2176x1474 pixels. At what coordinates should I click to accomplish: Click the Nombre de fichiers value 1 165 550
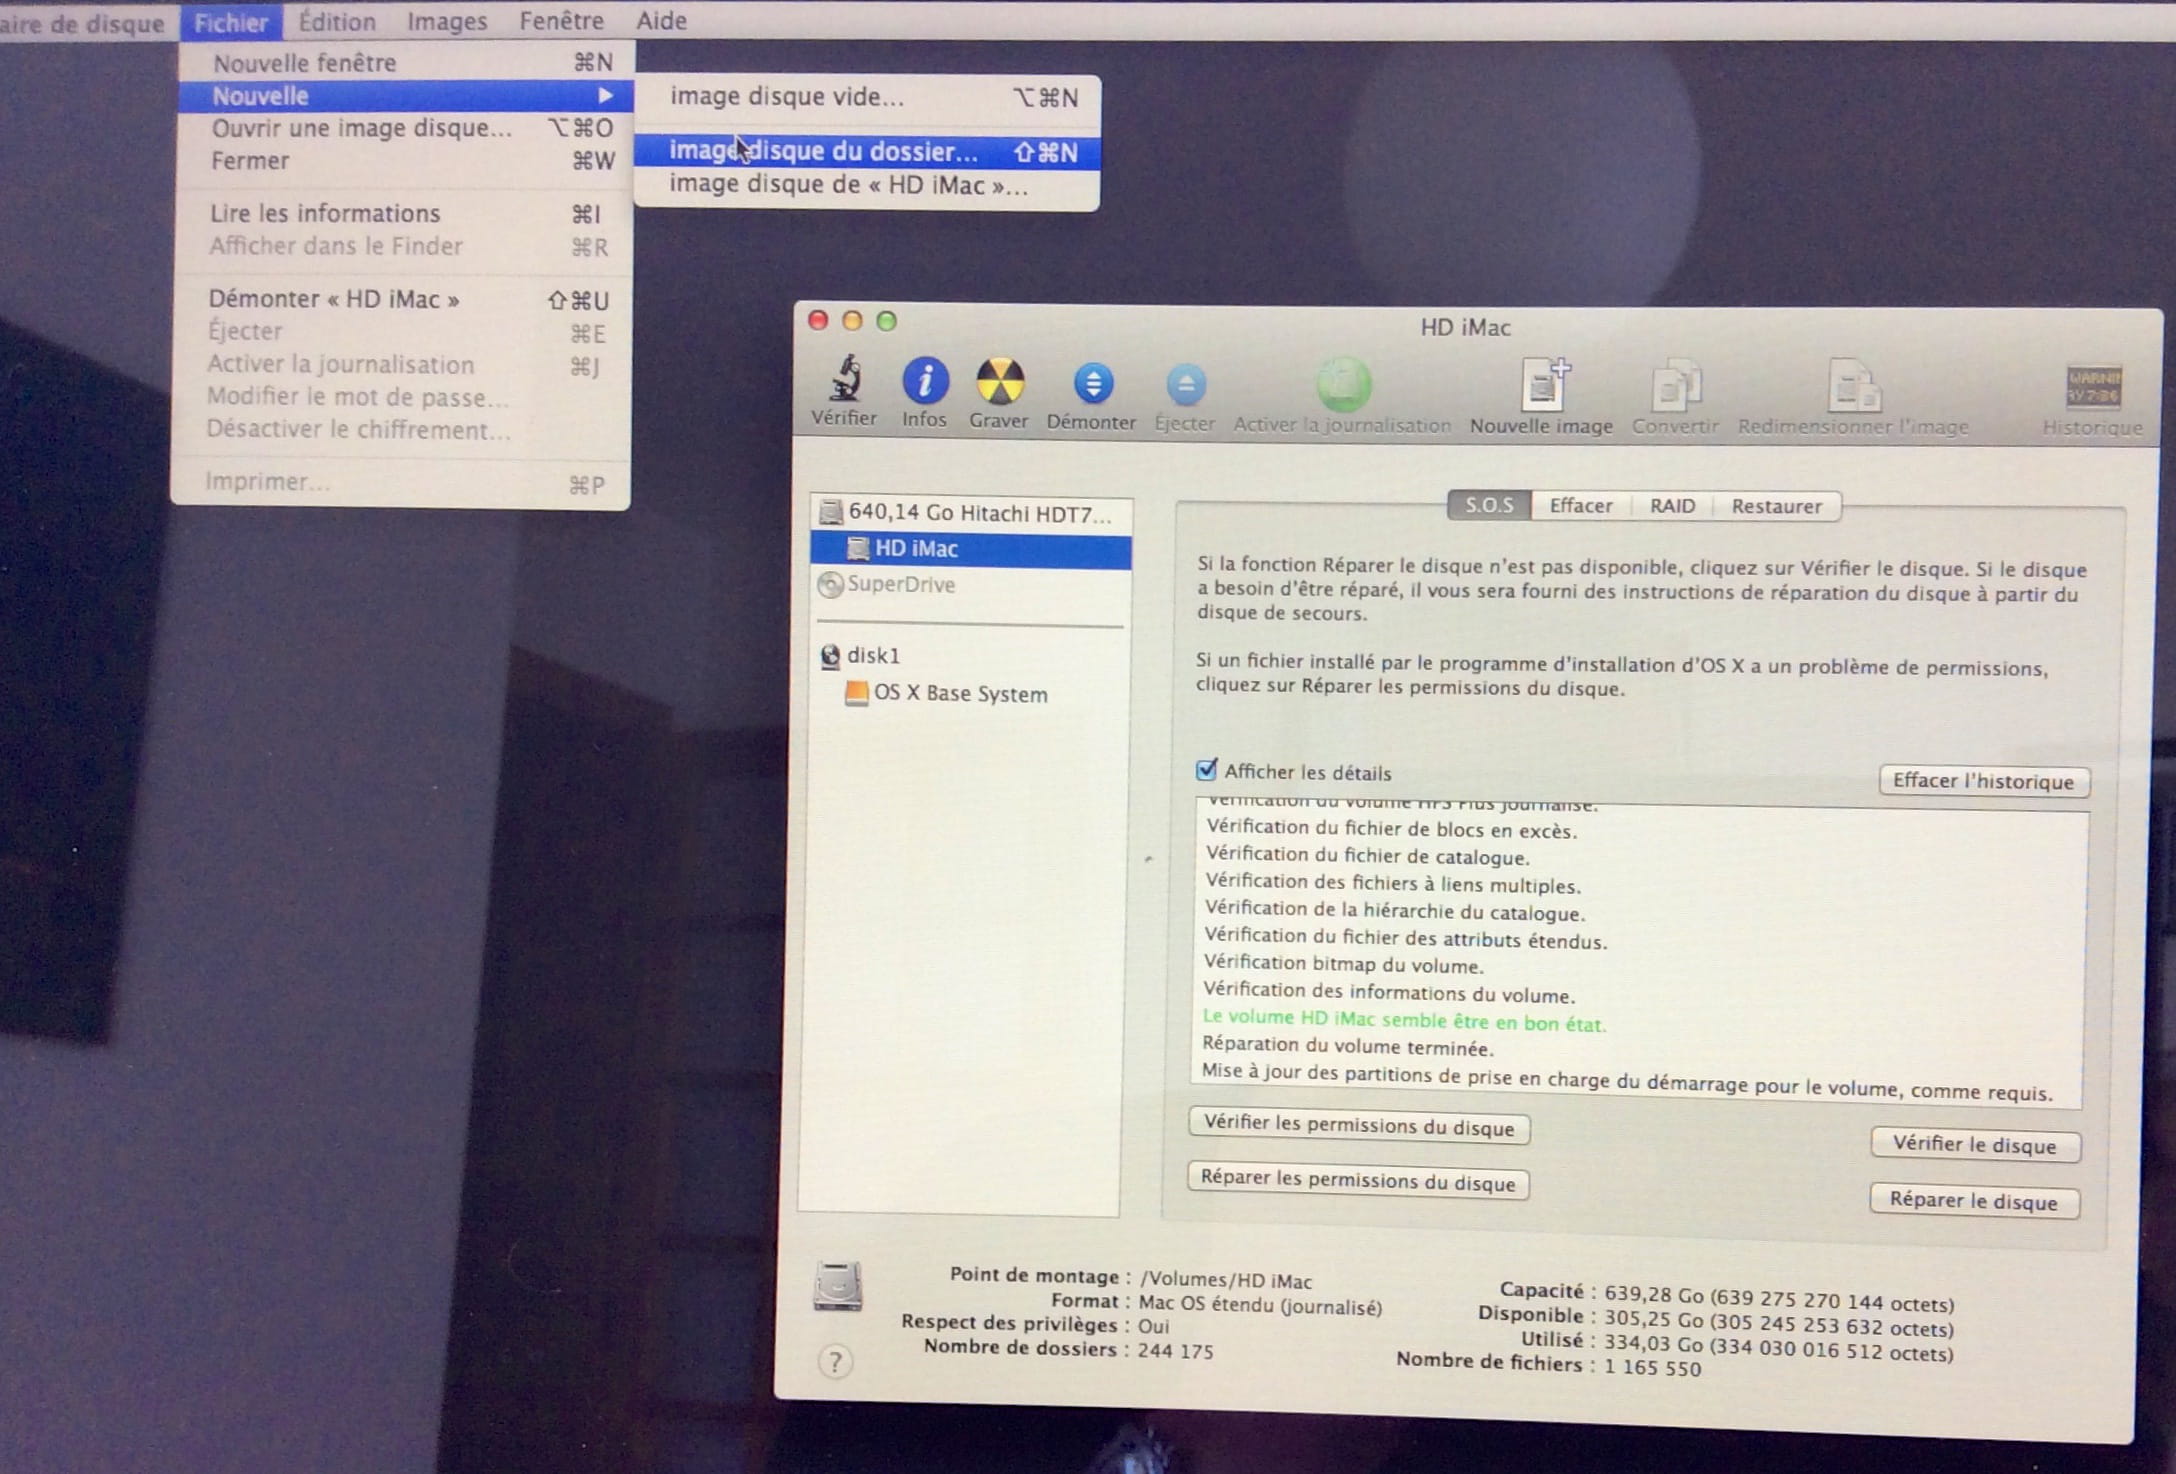point(1652,1368)
